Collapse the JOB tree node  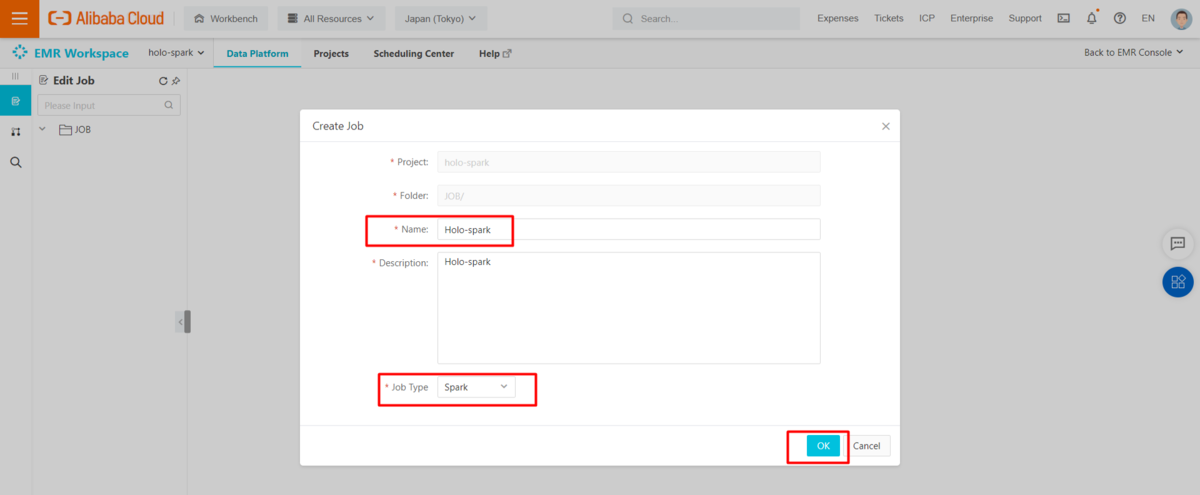(x=43, y=129)
